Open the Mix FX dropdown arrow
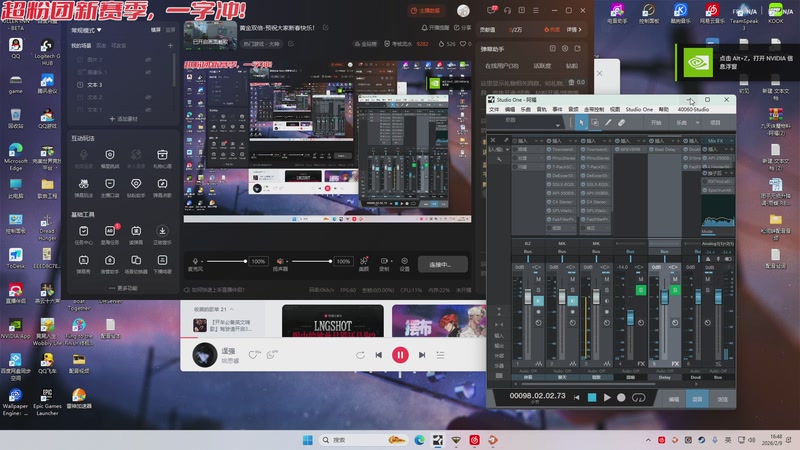This screenshot has height=450, width=800. point(731,141)
